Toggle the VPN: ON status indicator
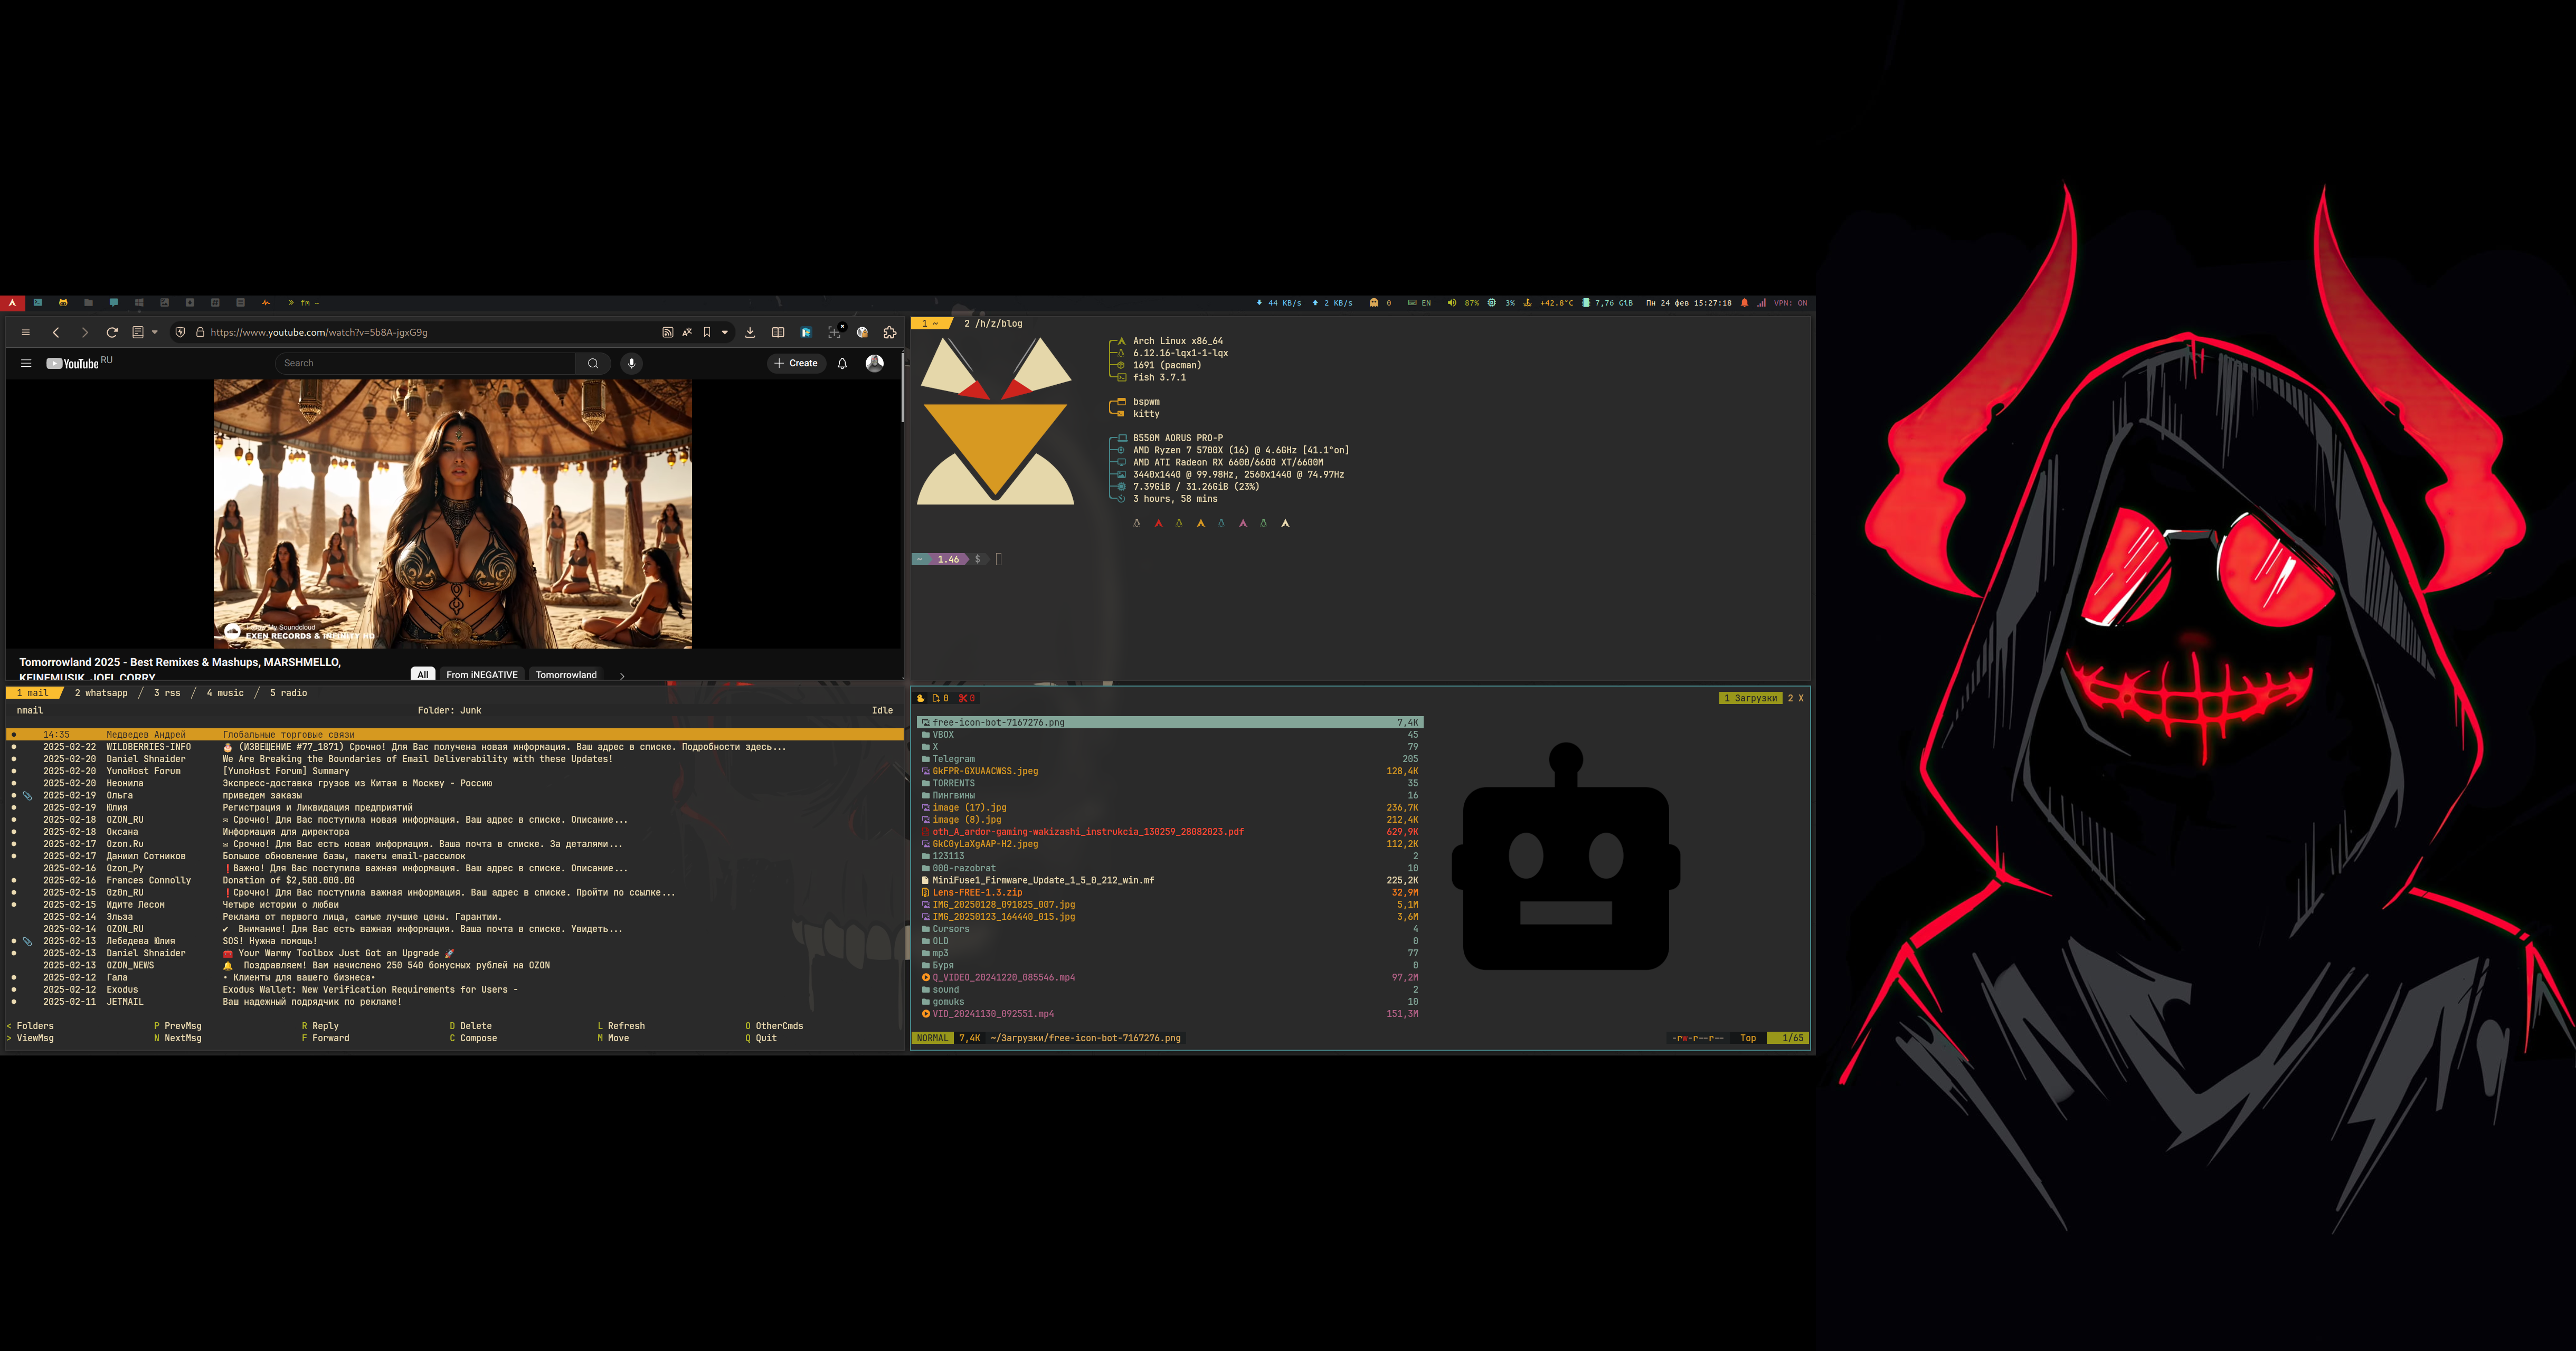Viewport: 2576px width, 1351px height. click(1790, 303)
